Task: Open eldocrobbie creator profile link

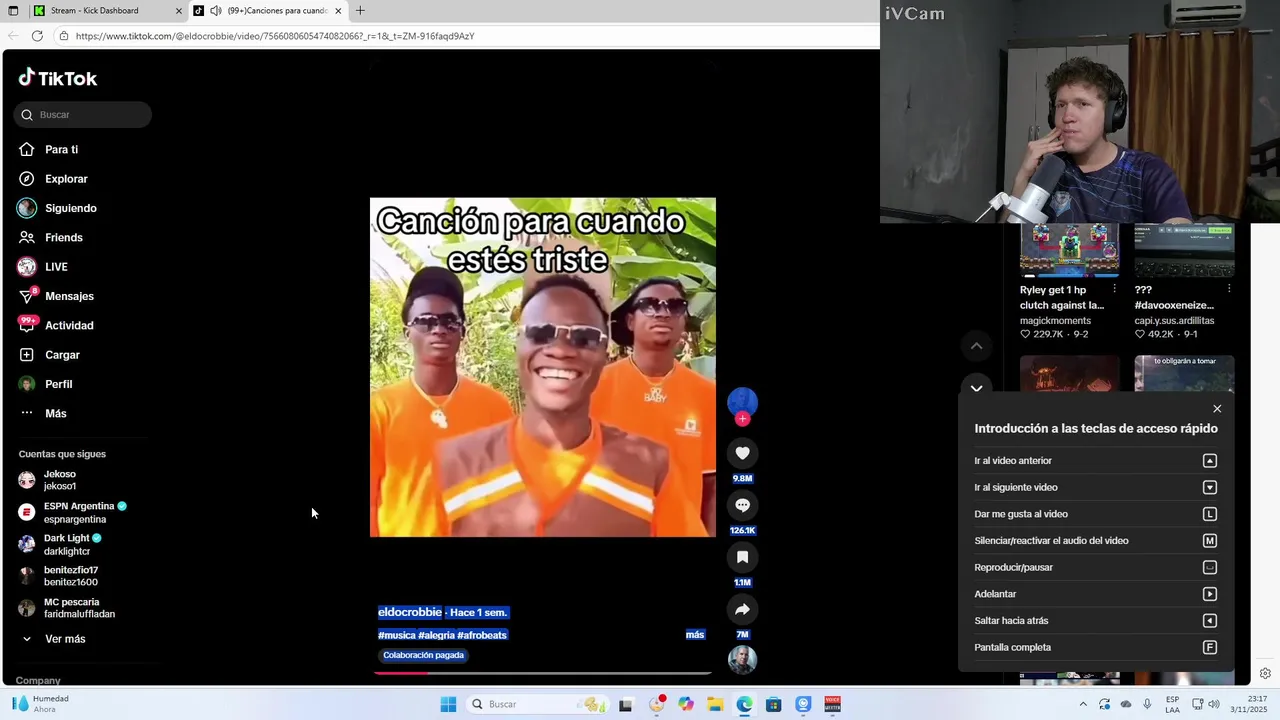Action: coord(410,612)
